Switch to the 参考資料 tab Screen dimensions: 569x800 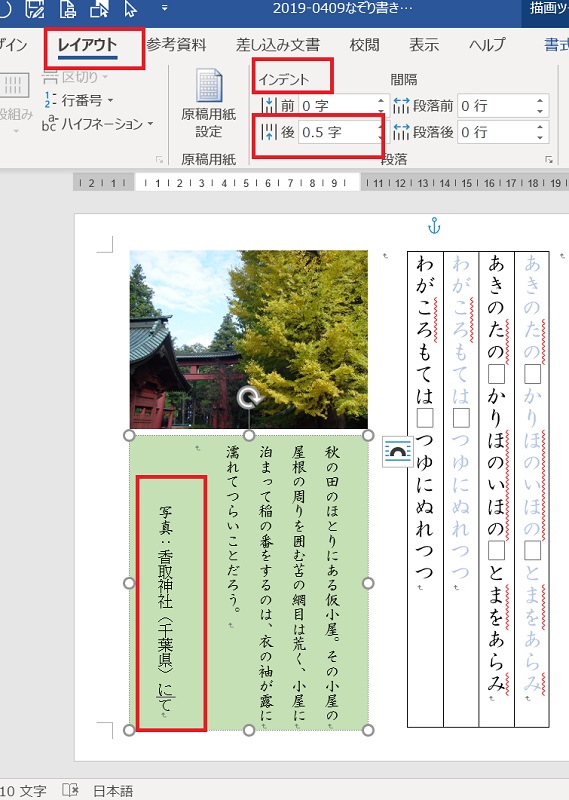pyautogui.click(x=176, y=45)
